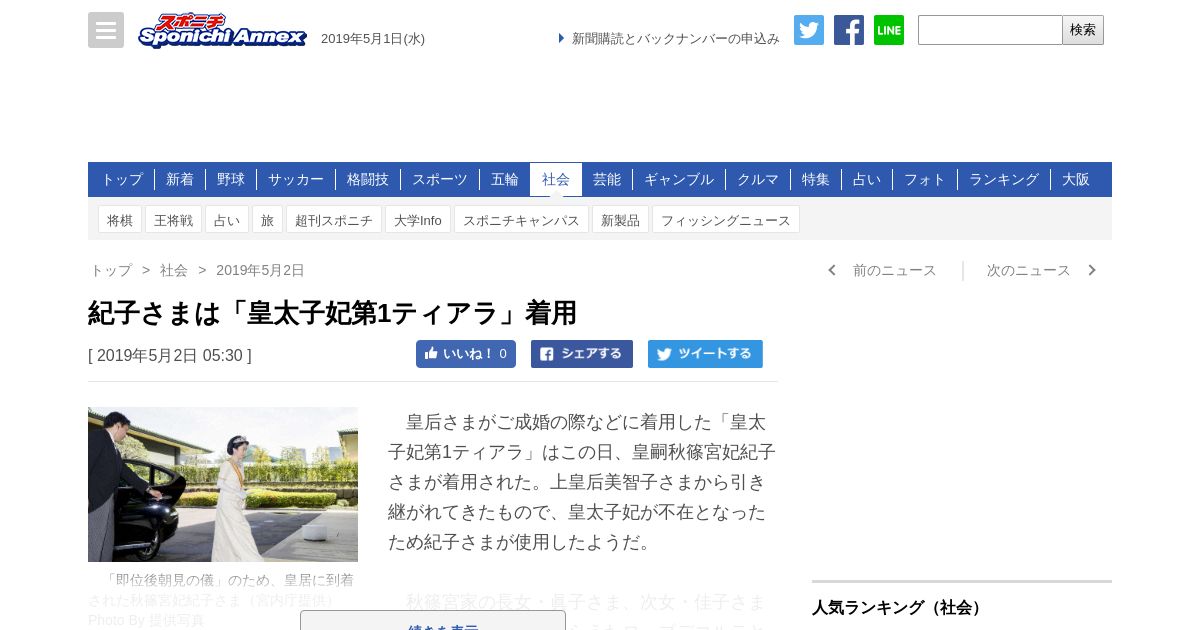The width and height of the screenshot is (1200, 630).
Task: Click the トップ breadcrumb link
Action: [111, 270]
